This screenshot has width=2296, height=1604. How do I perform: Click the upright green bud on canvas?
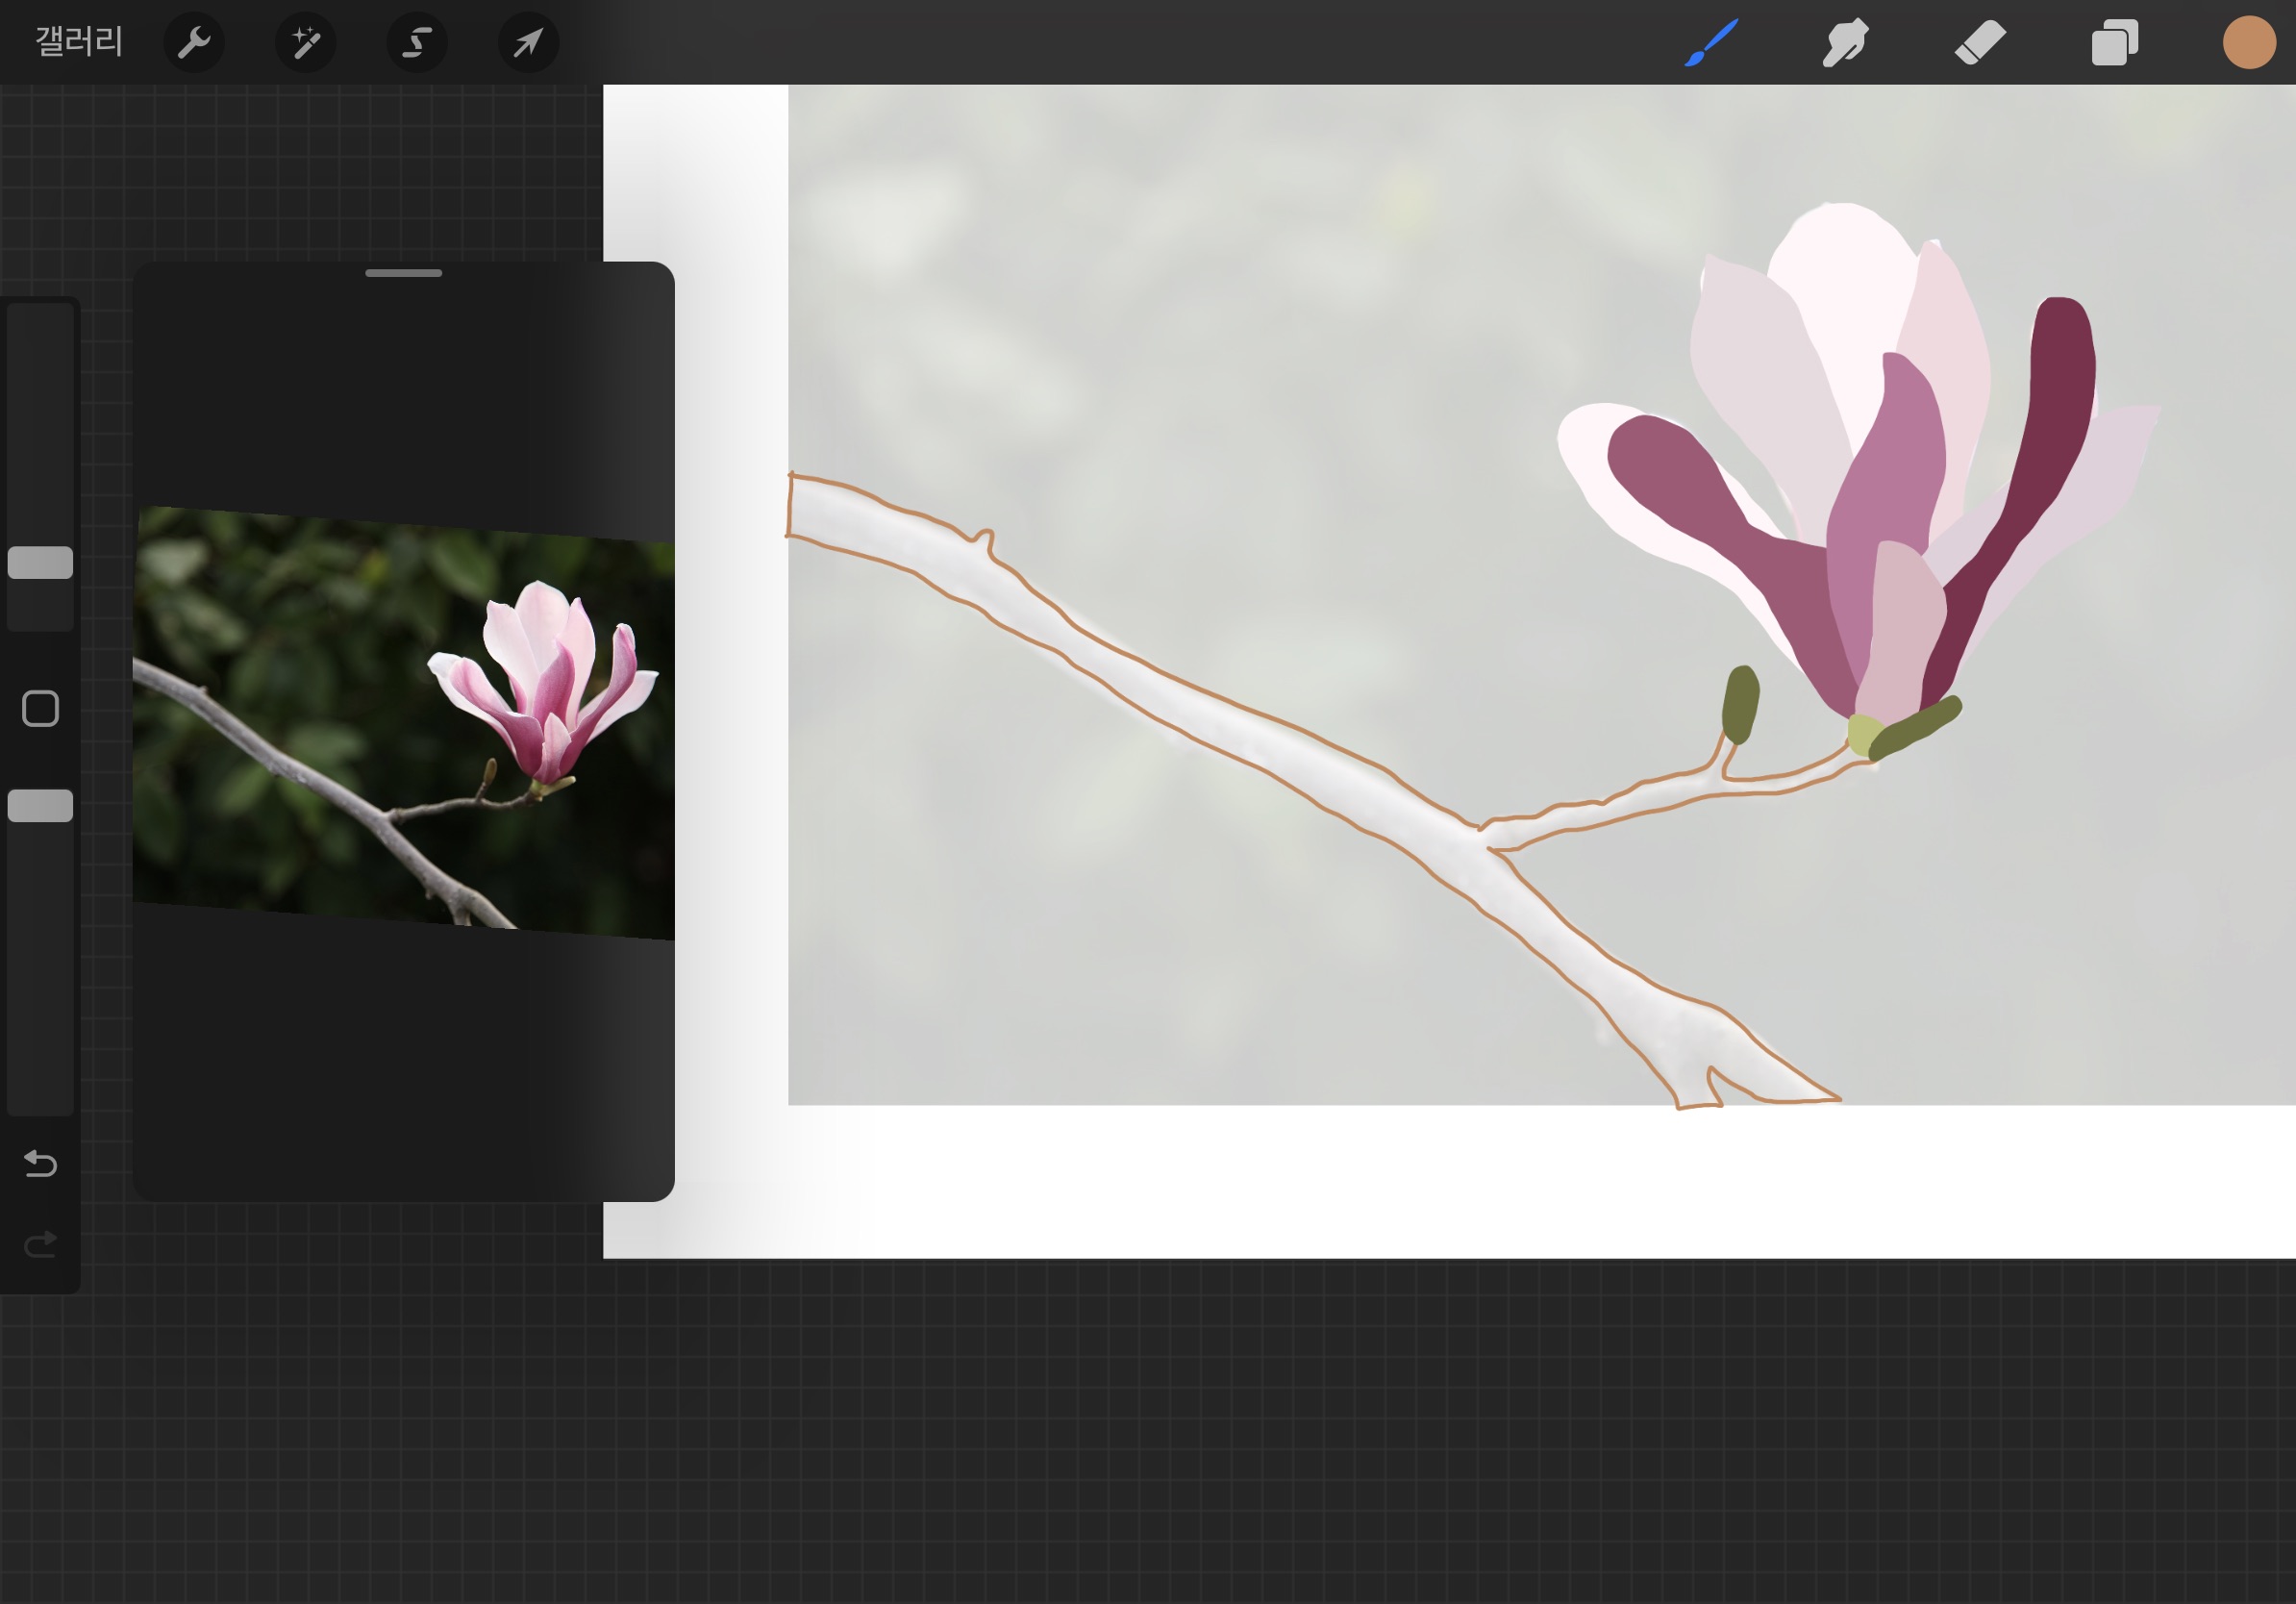click(x=1740, y=703)
